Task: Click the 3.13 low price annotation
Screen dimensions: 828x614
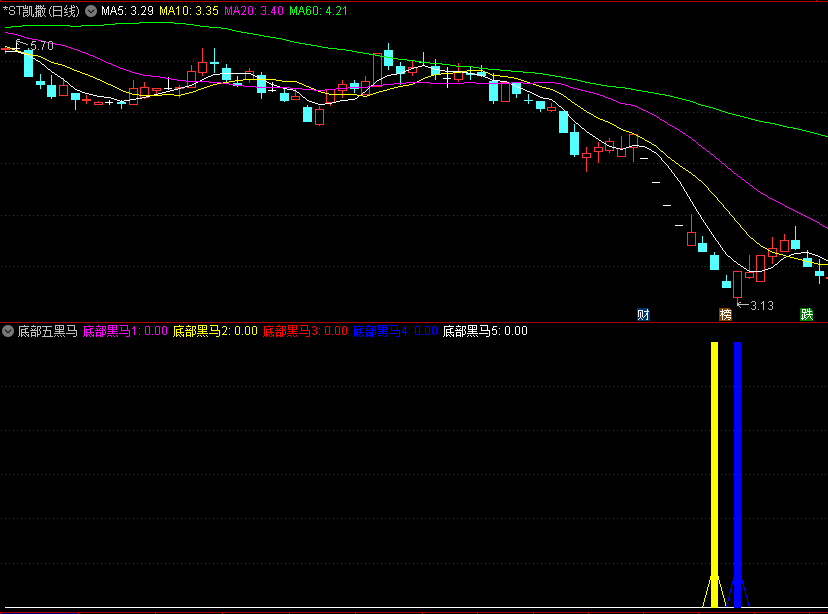Action: point(761,306)
